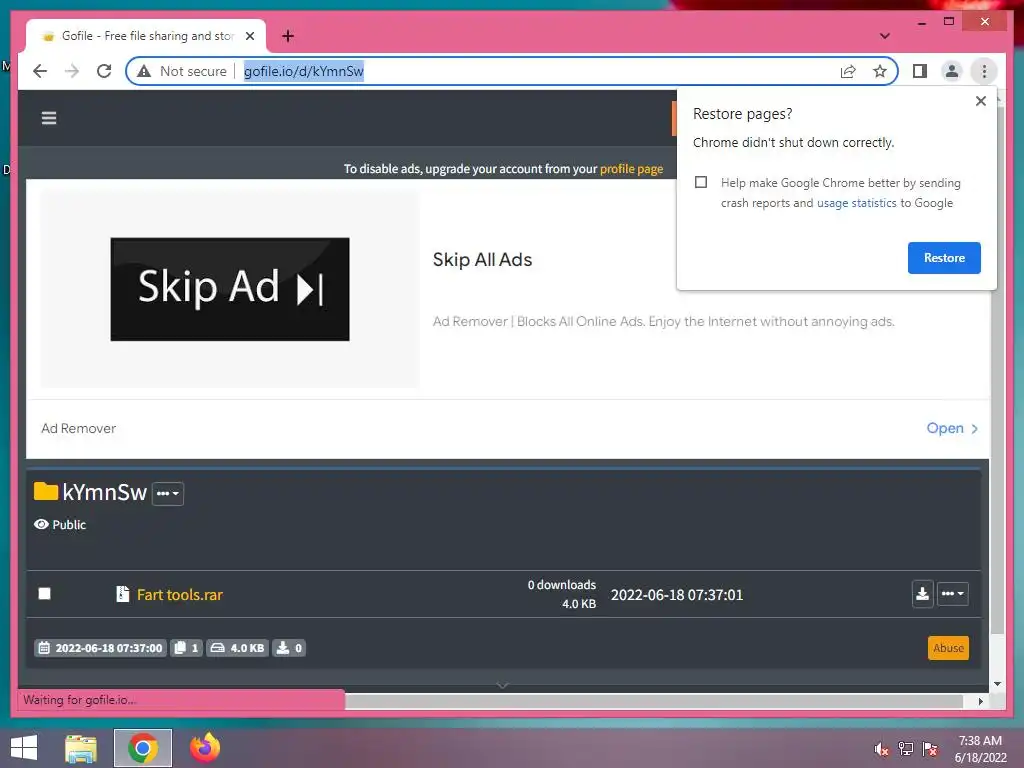This screenshot has width=1024, height=768.
Task: Go back to the previous page
Action: [x=40, y=71]
